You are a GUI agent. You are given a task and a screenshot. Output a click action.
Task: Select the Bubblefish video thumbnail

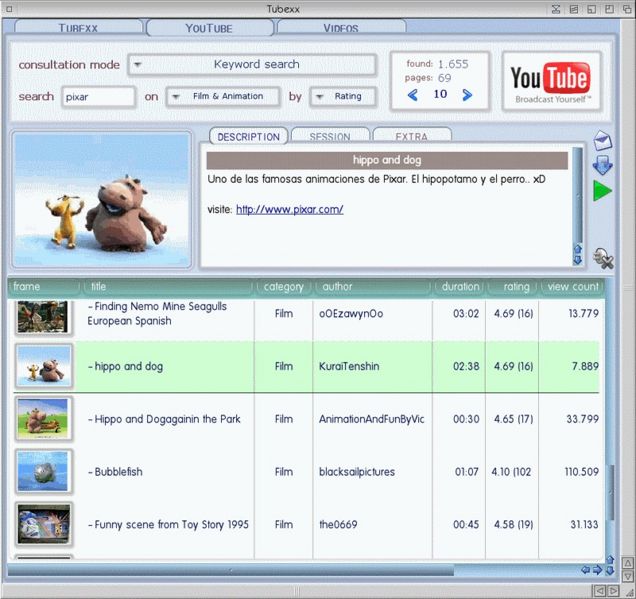click(44, 471)
